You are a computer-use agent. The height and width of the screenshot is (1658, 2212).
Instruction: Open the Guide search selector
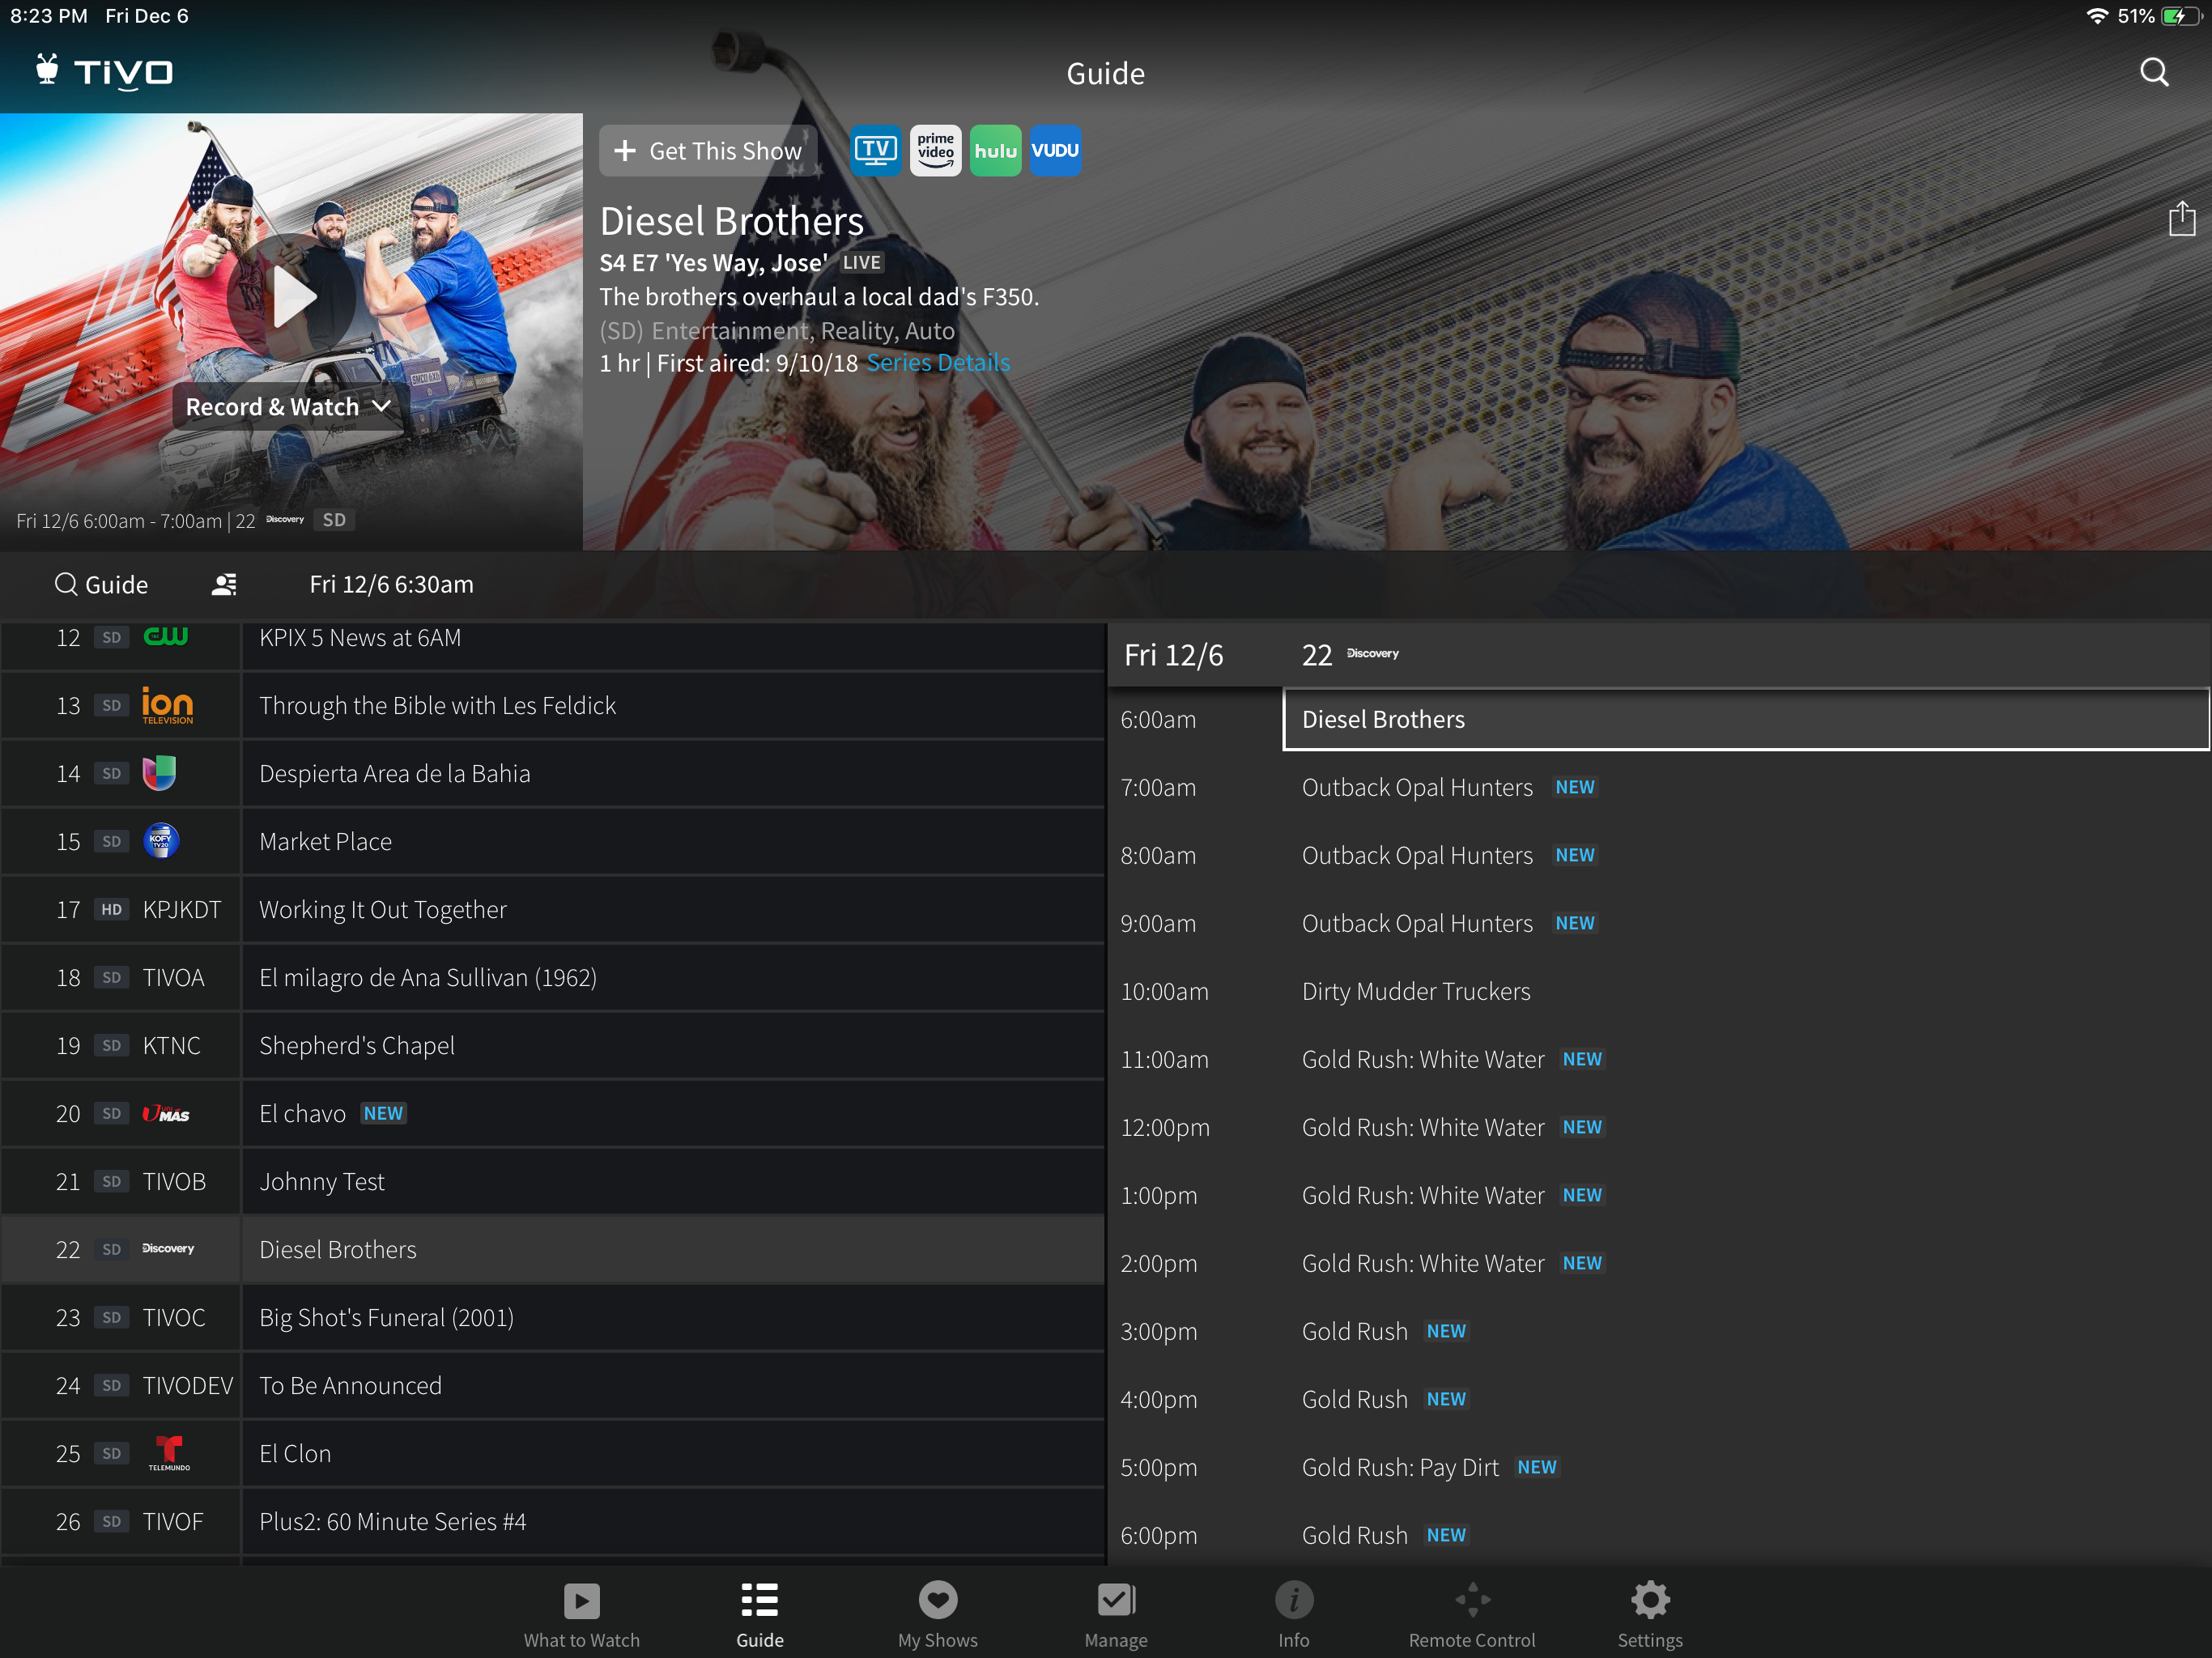[x=101, y=585]
